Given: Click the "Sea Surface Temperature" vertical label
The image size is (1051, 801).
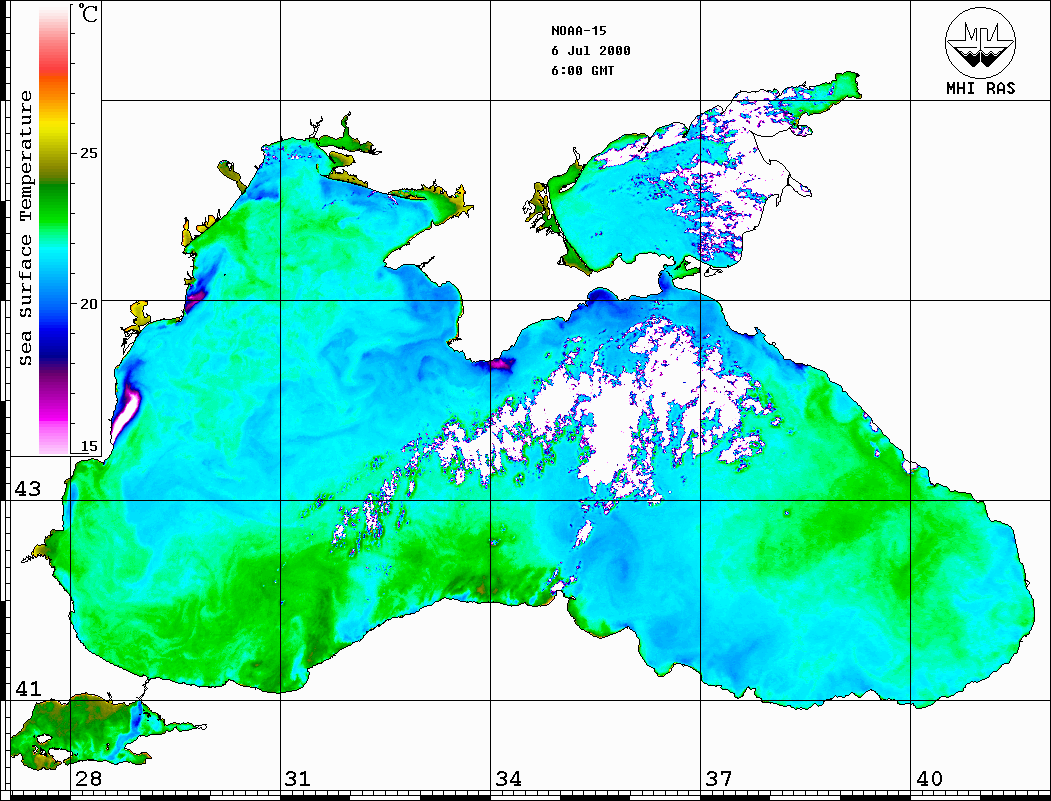Looking at the screenshot, I should pyautogui.click(x=25, y=229).
